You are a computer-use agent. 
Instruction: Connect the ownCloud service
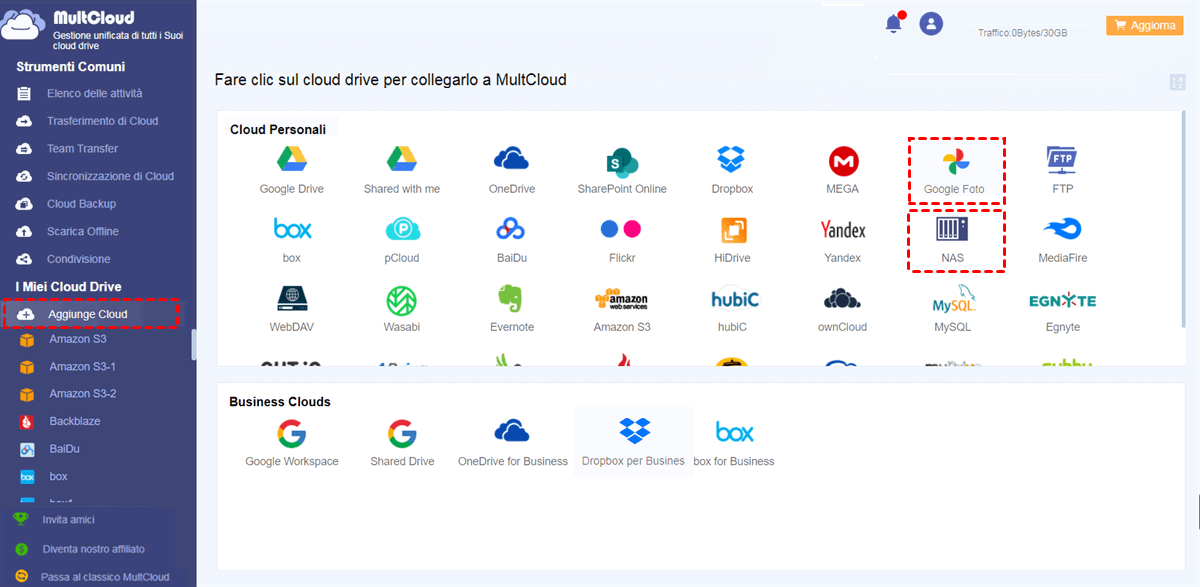pos(843,299)
